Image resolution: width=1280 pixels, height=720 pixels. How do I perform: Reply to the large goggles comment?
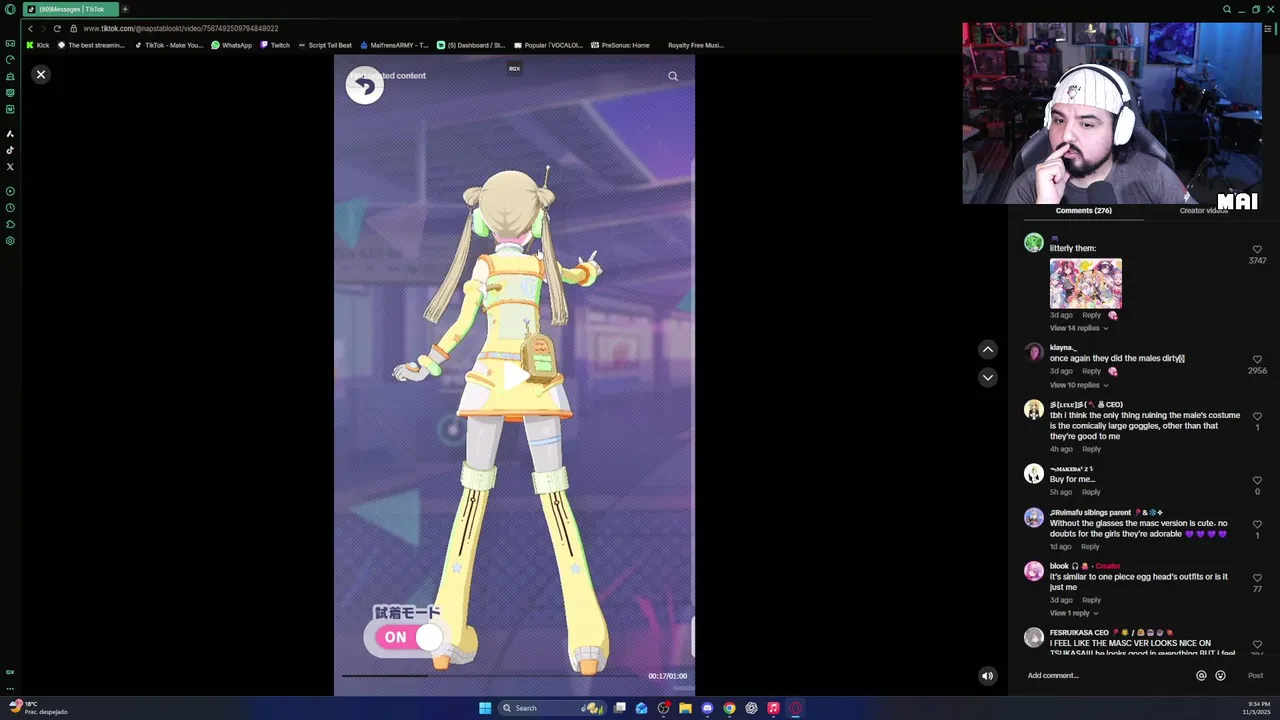1091,449
